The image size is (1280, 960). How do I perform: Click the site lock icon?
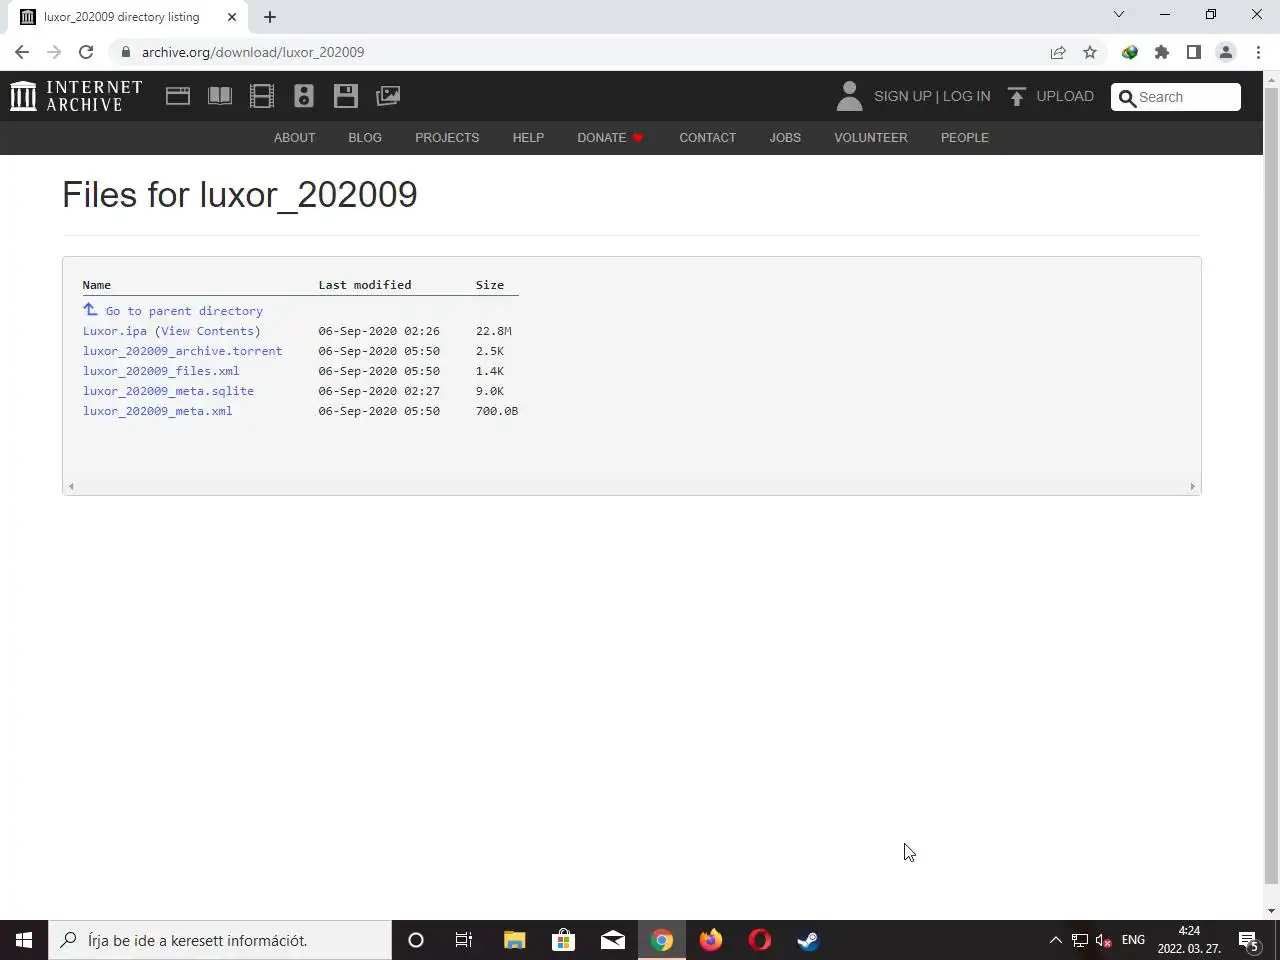pyautogui.click(x=126, y=52)
